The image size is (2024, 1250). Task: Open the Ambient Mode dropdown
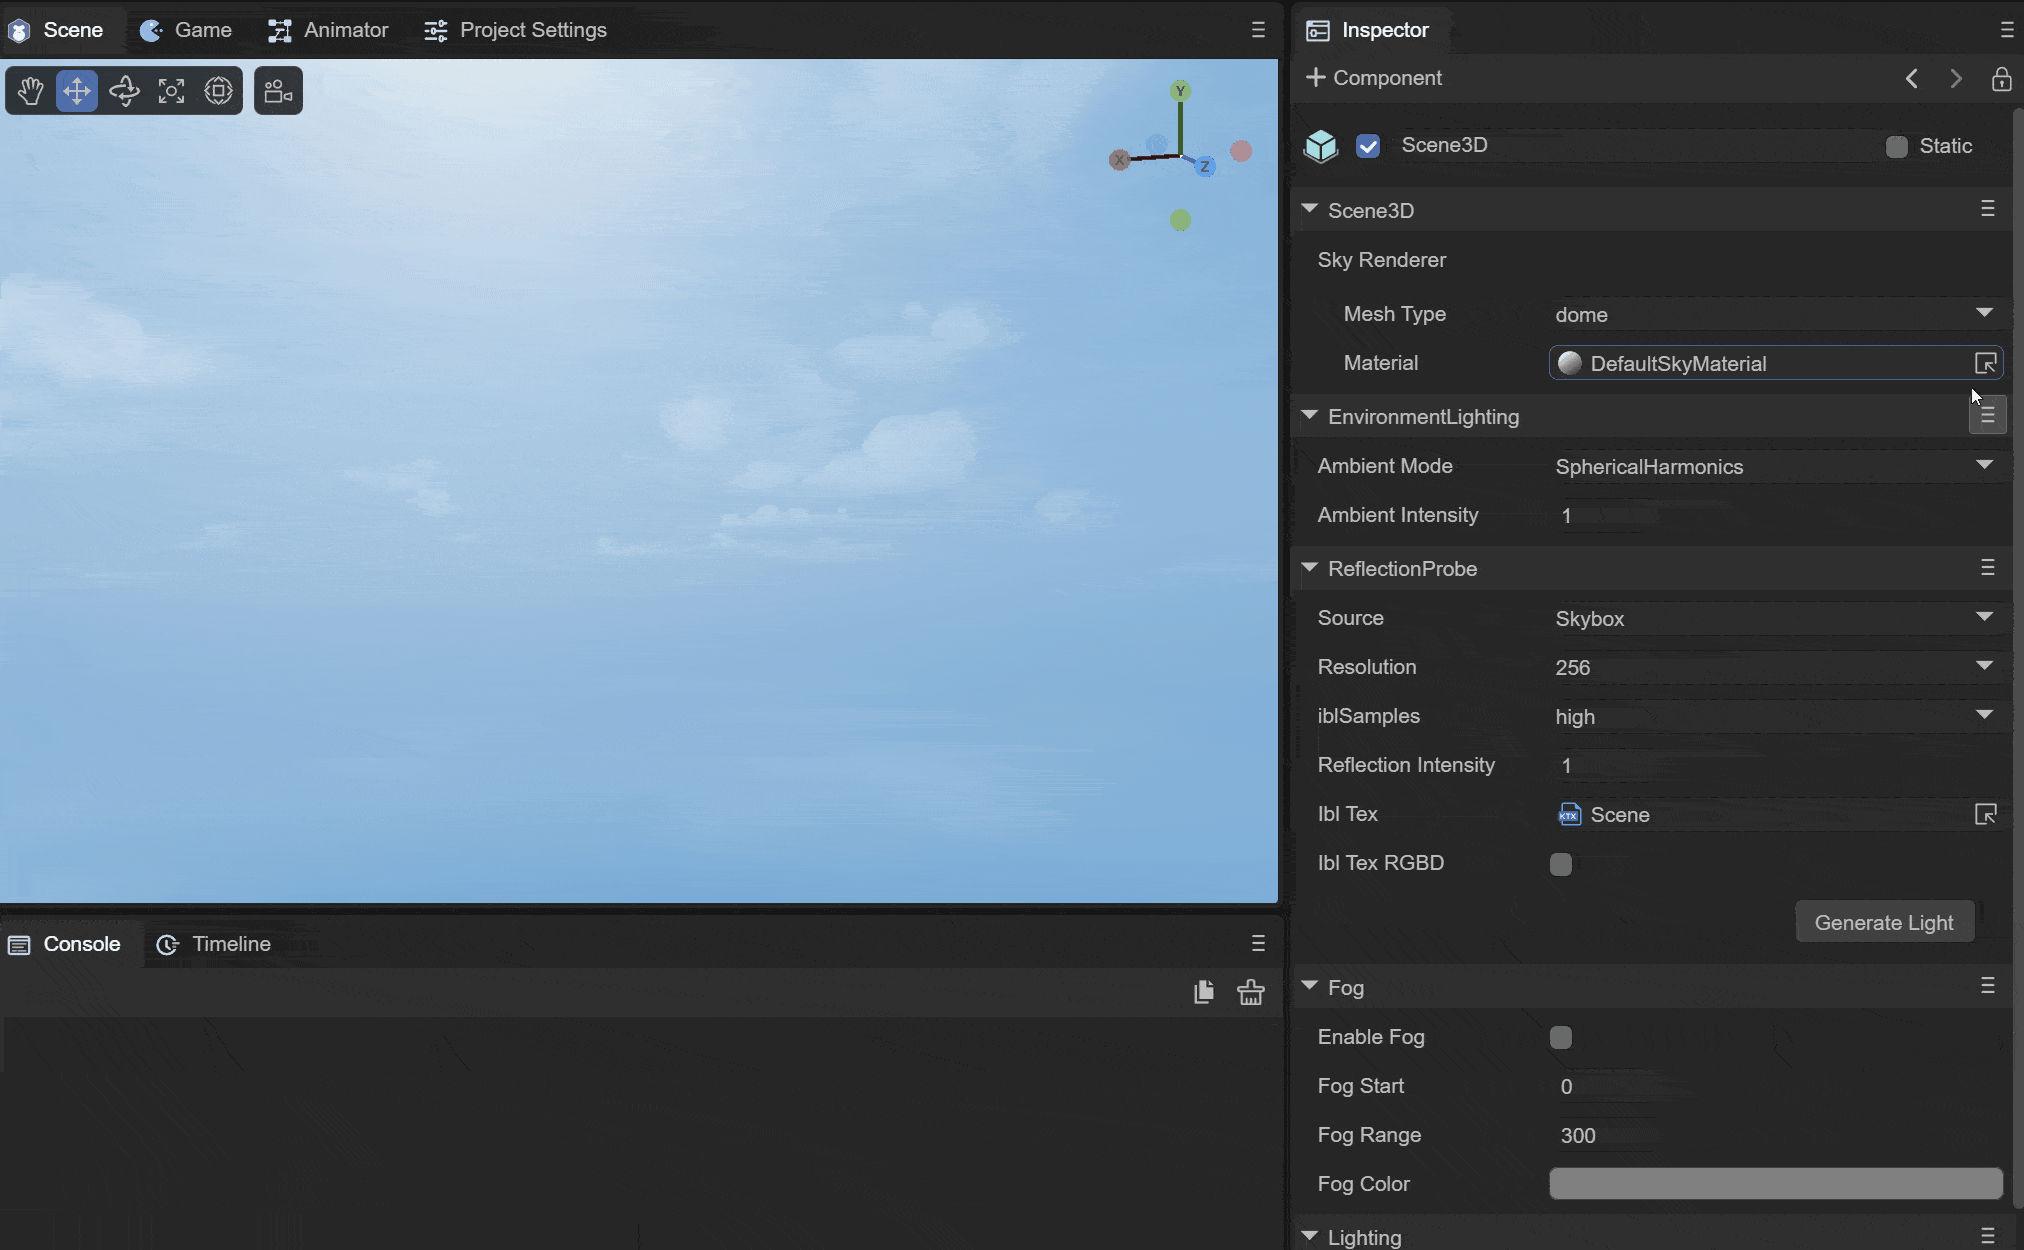1774,466
